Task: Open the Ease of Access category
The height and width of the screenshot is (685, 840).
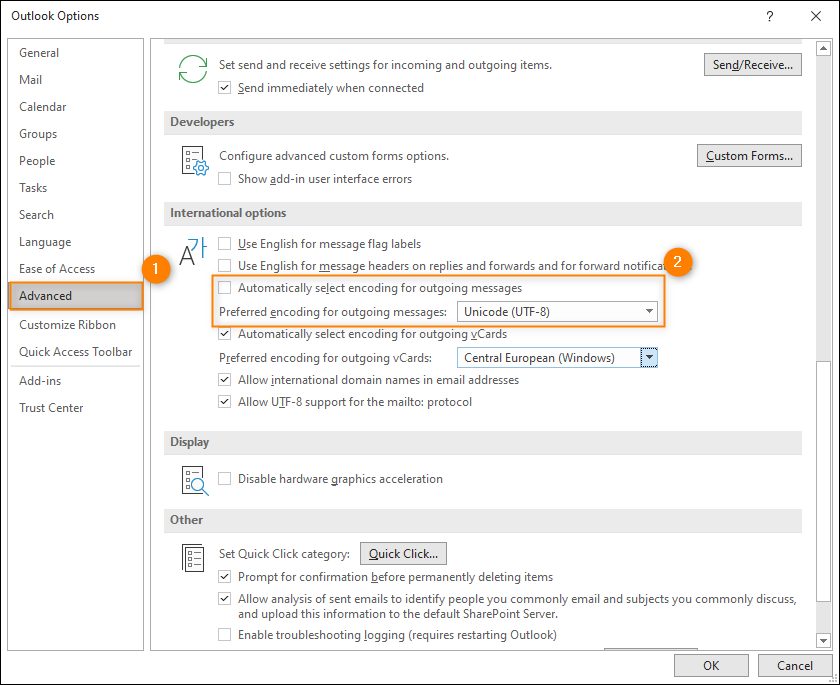Action: 76,269
